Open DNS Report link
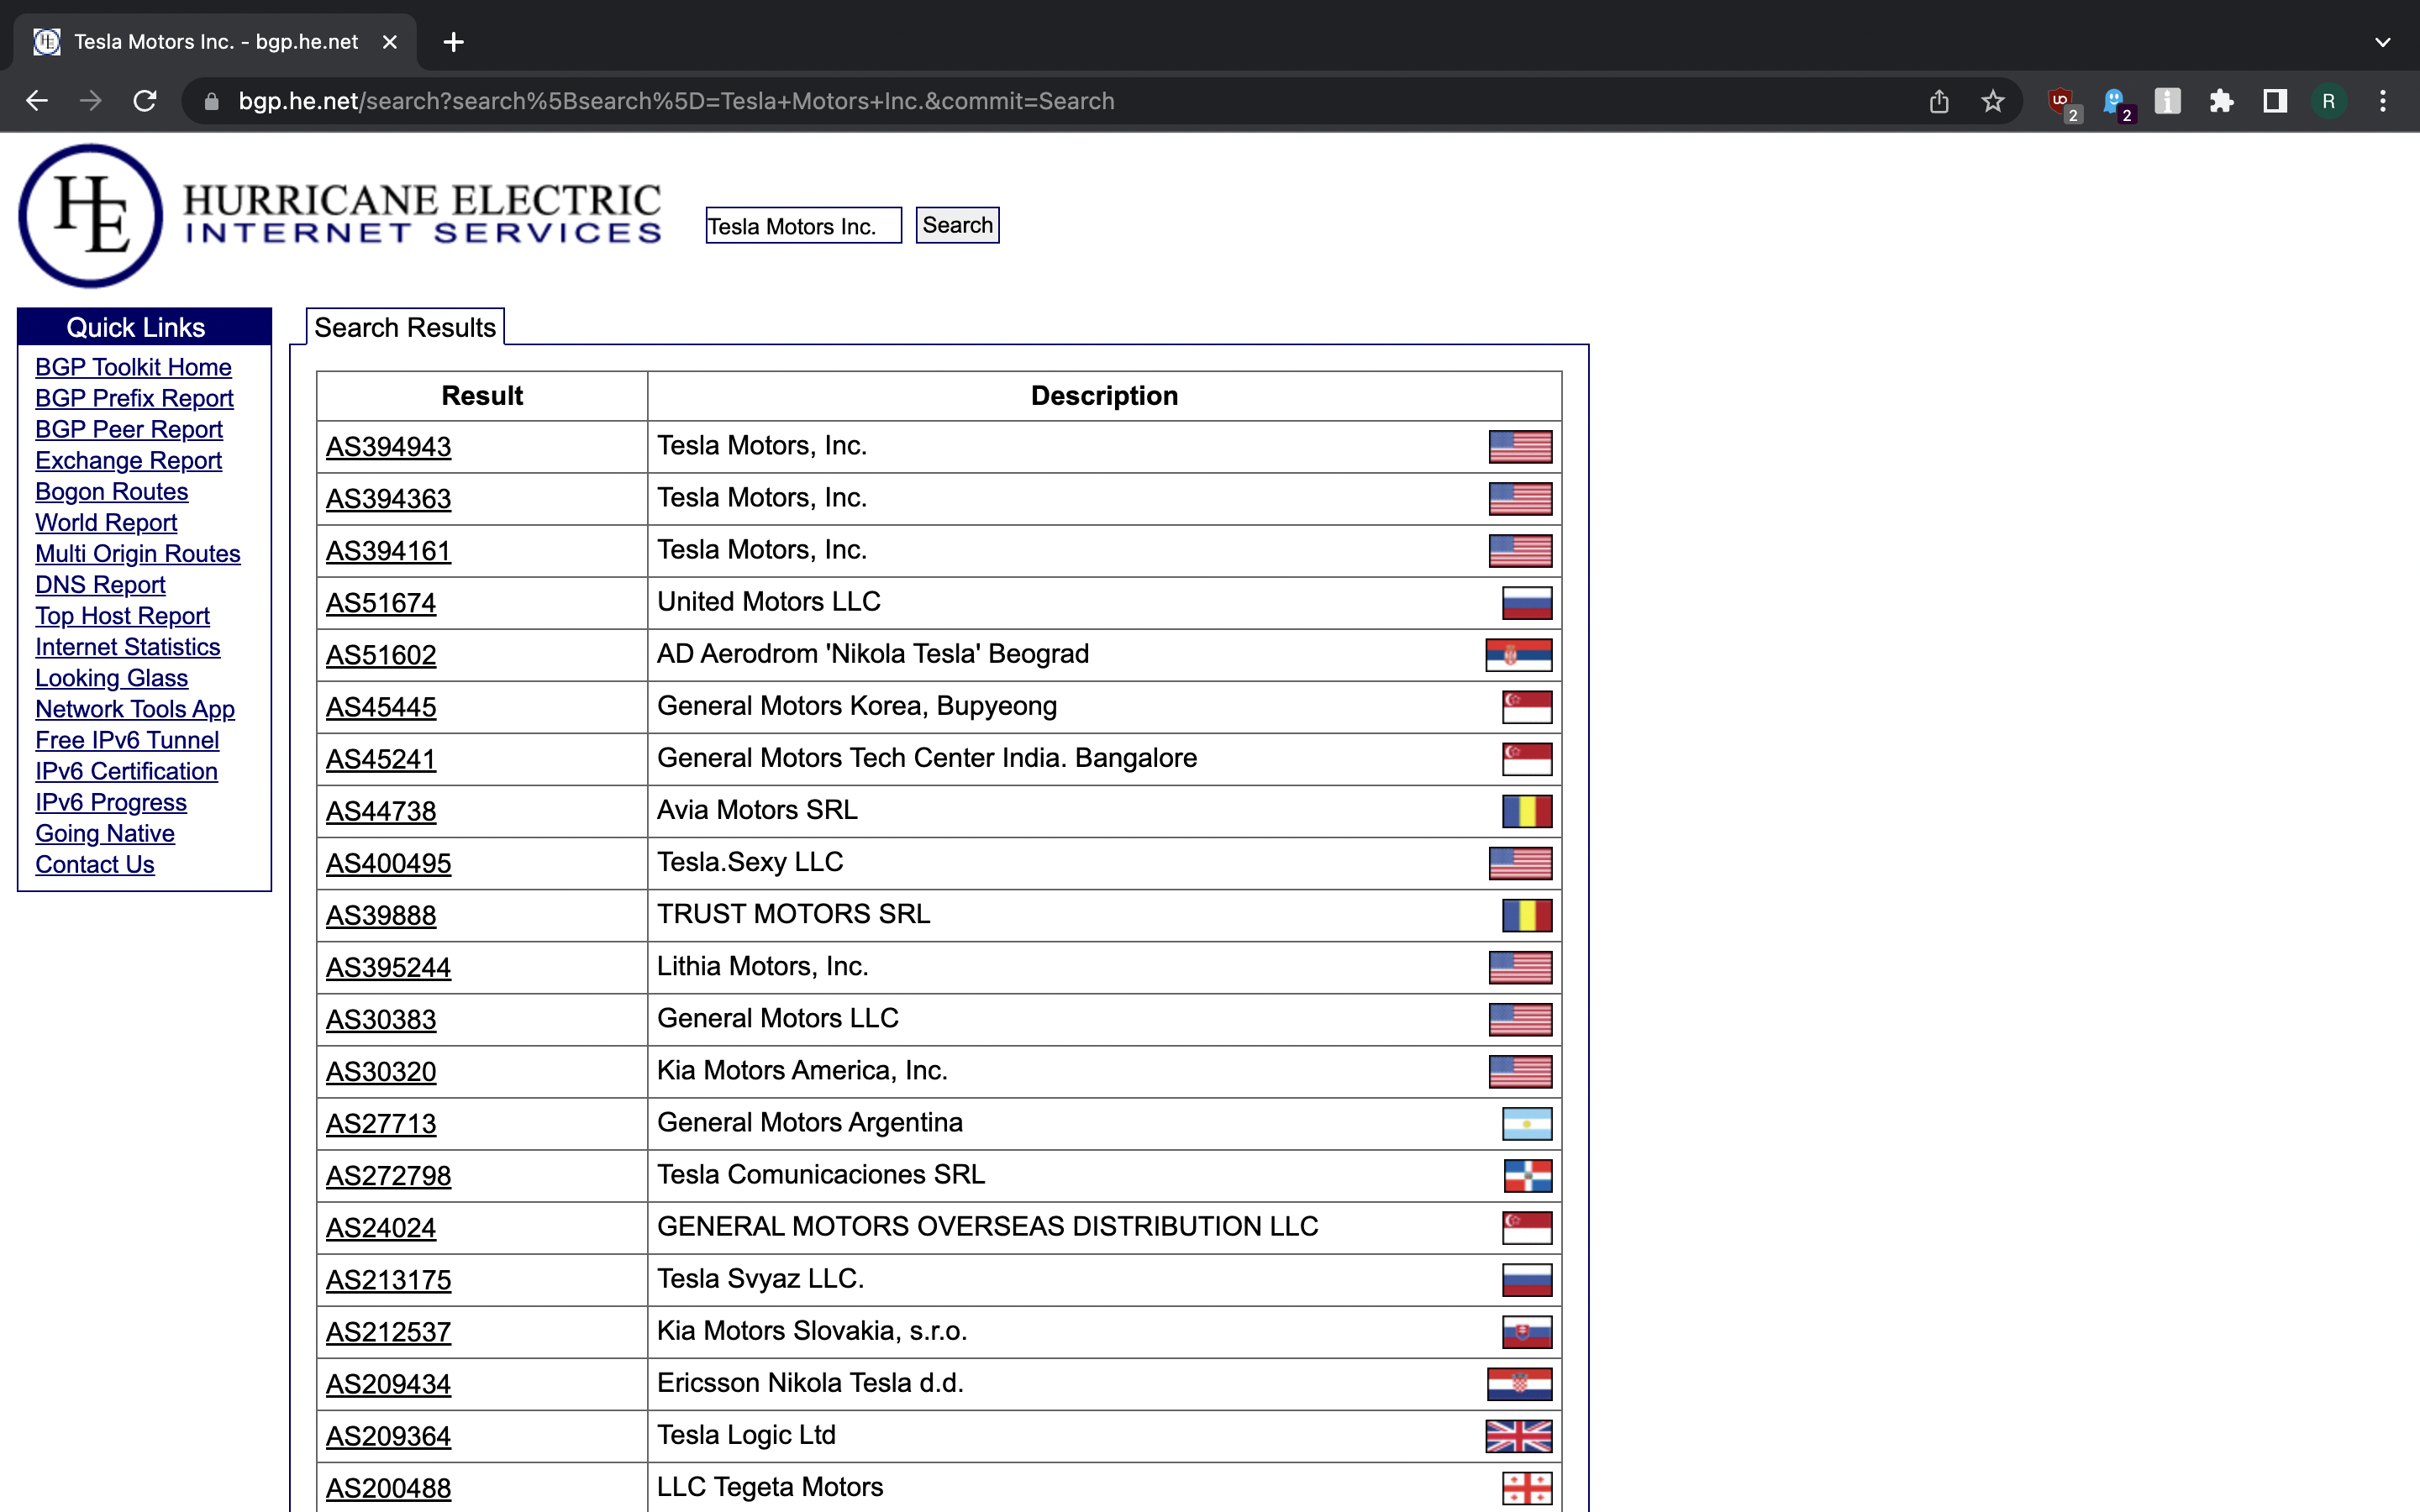This screenshot has width=2420, height=1512. [x=100, y=584]
